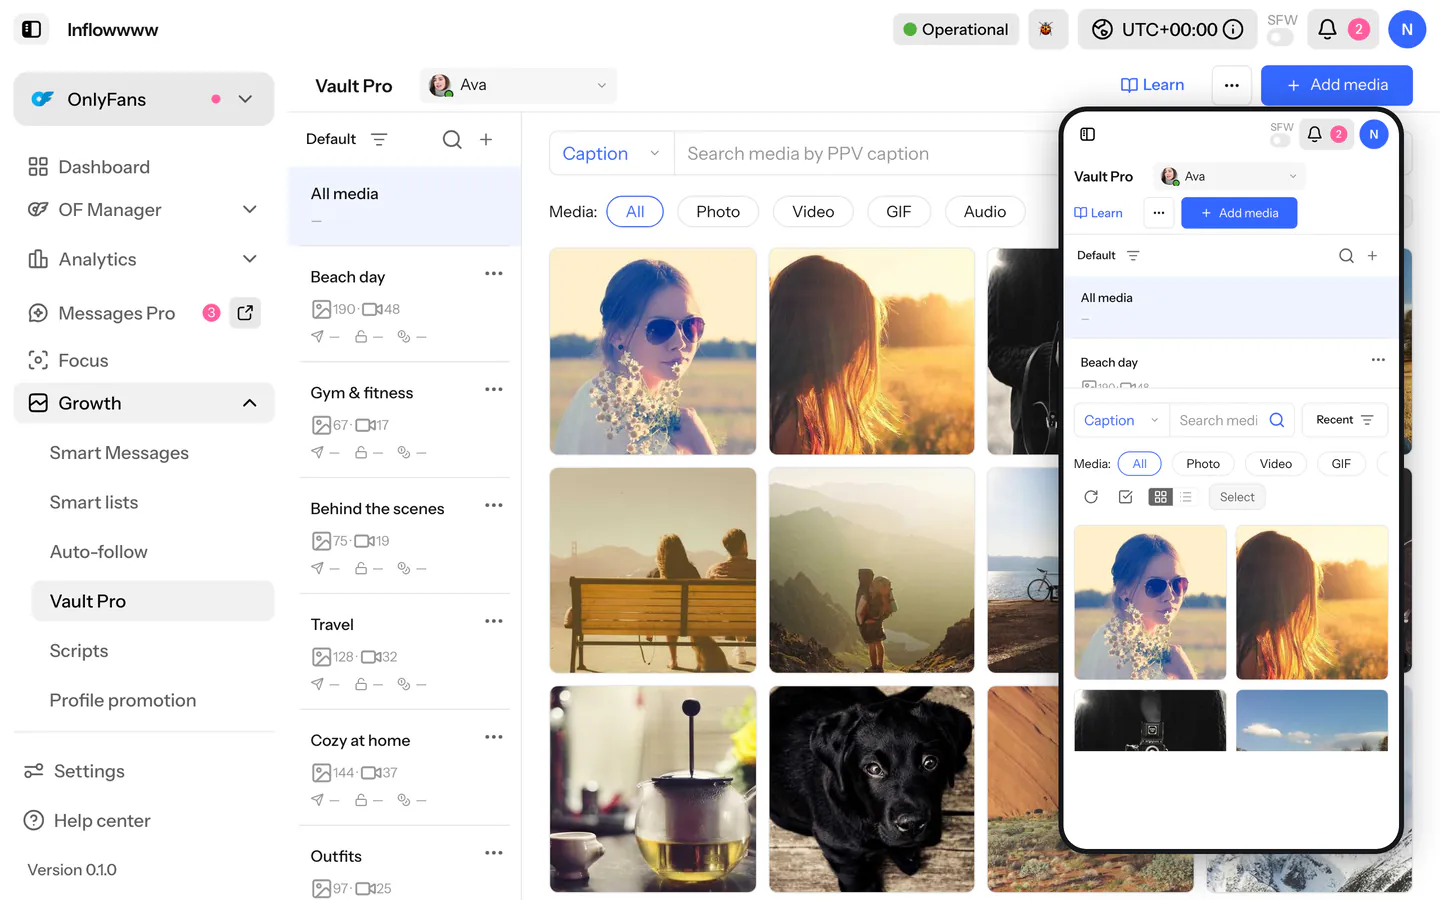
Task: Click the search icon in the Default folder header
Action: (452, 139)
